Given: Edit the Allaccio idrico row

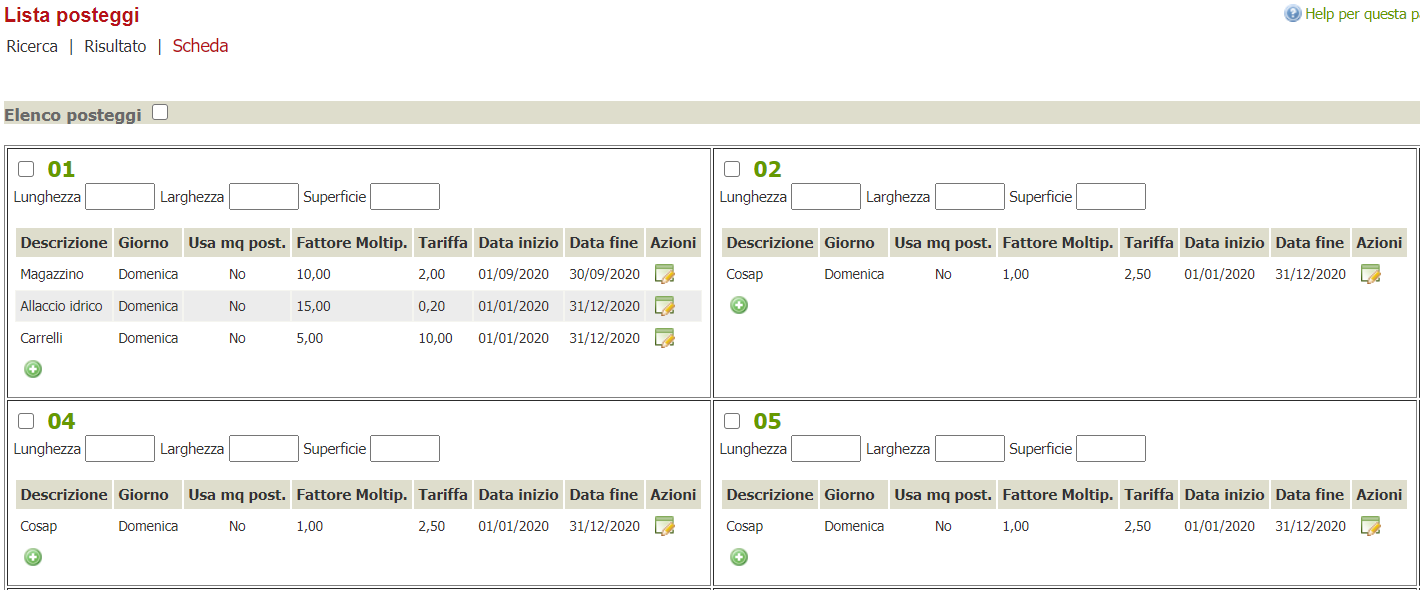Looking at the screenshot, I should click(x=664, y=306).
